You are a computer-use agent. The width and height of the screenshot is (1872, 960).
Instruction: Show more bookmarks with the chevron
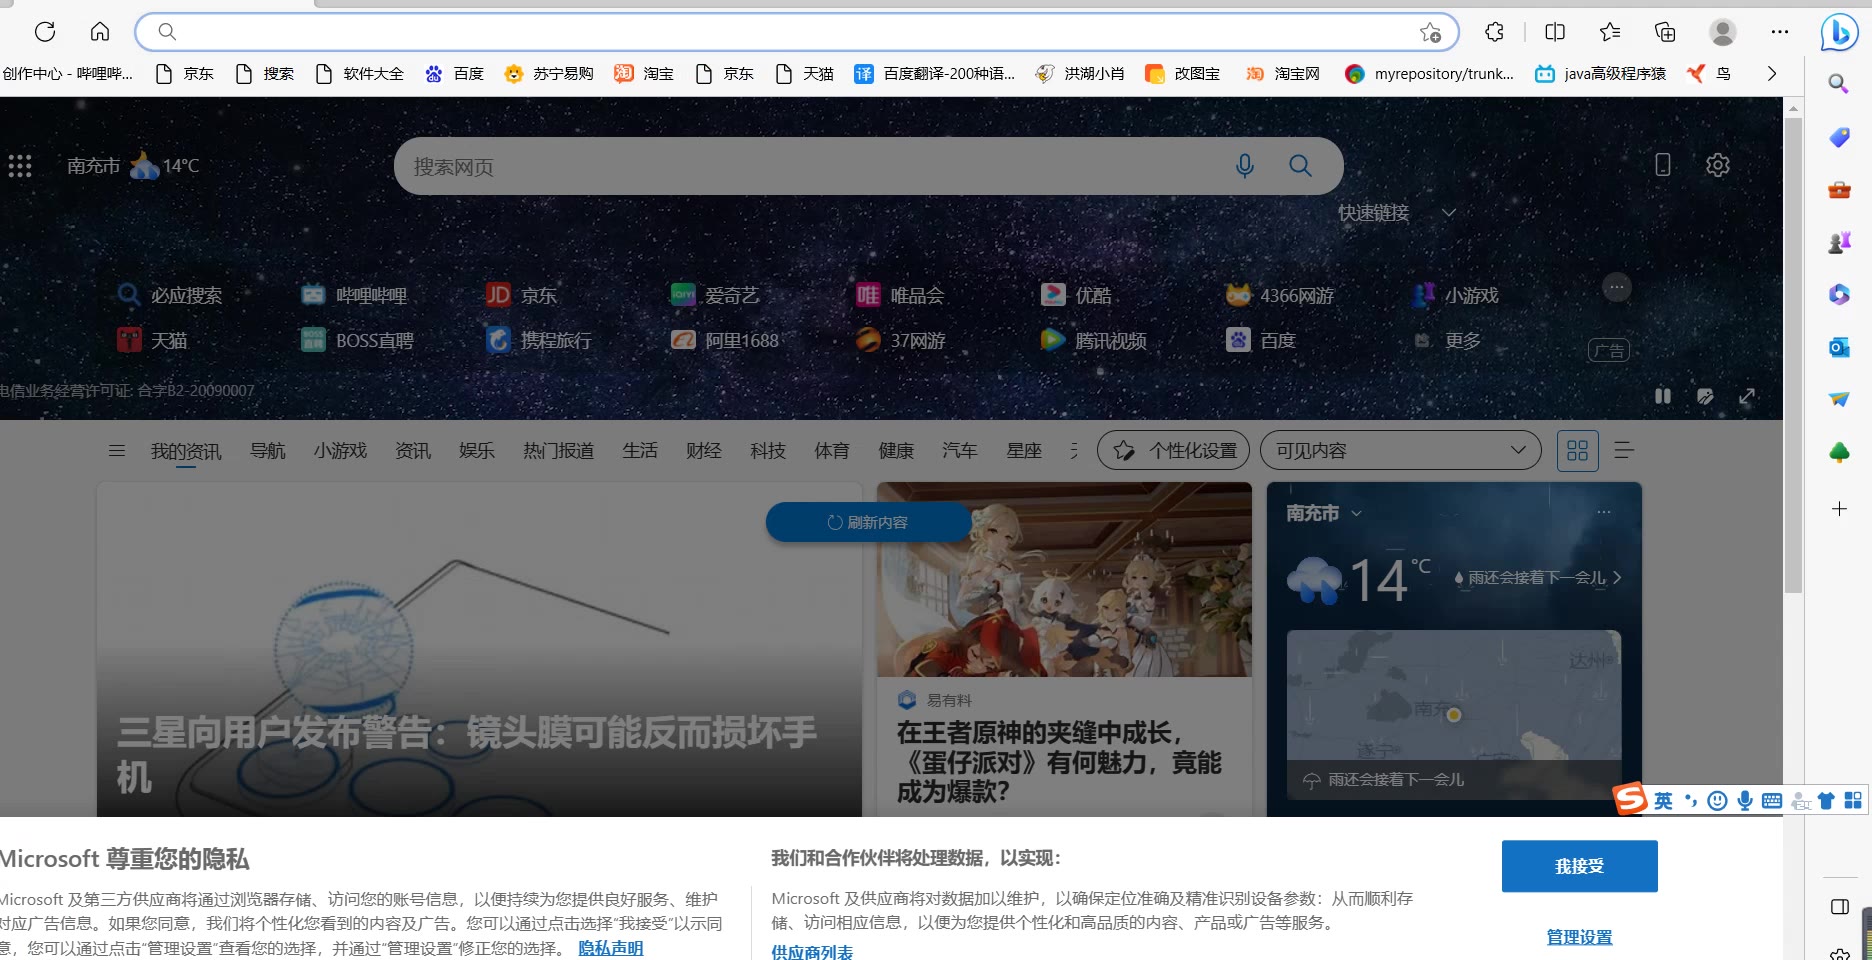tap(1772, 73)
